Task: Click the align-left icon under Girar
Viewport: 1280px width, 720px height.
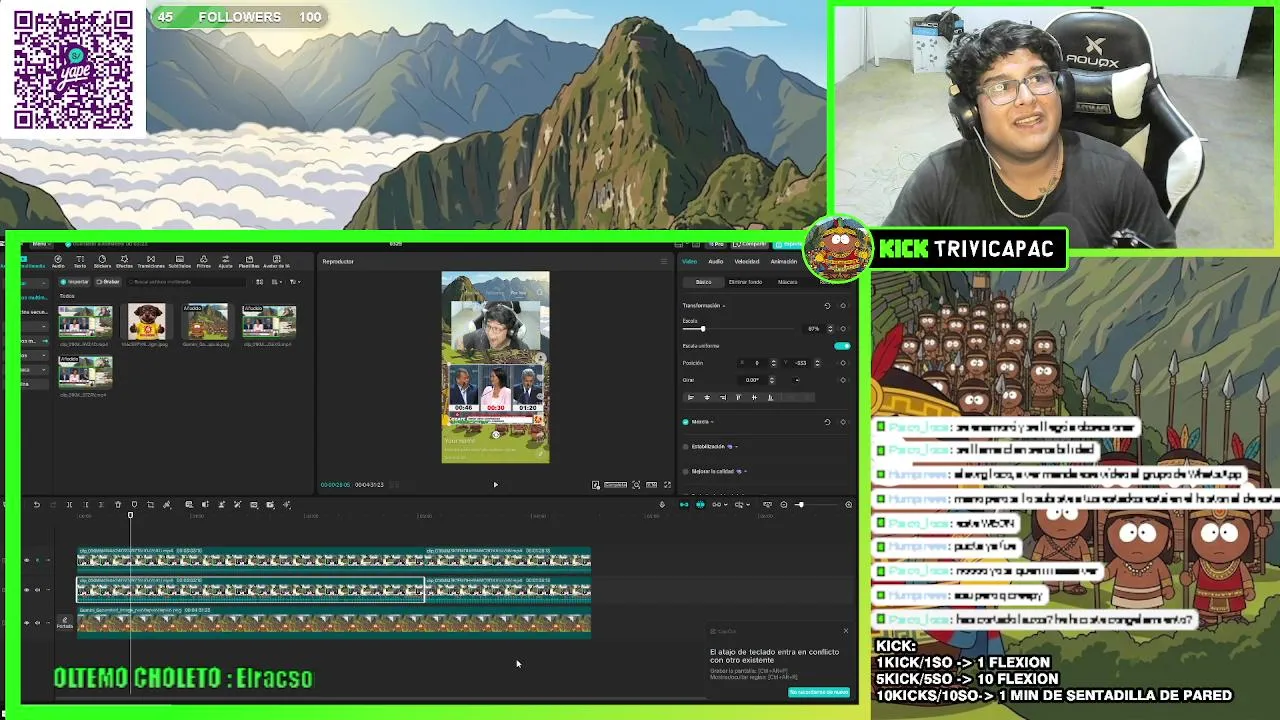Action: coord(691,397)
